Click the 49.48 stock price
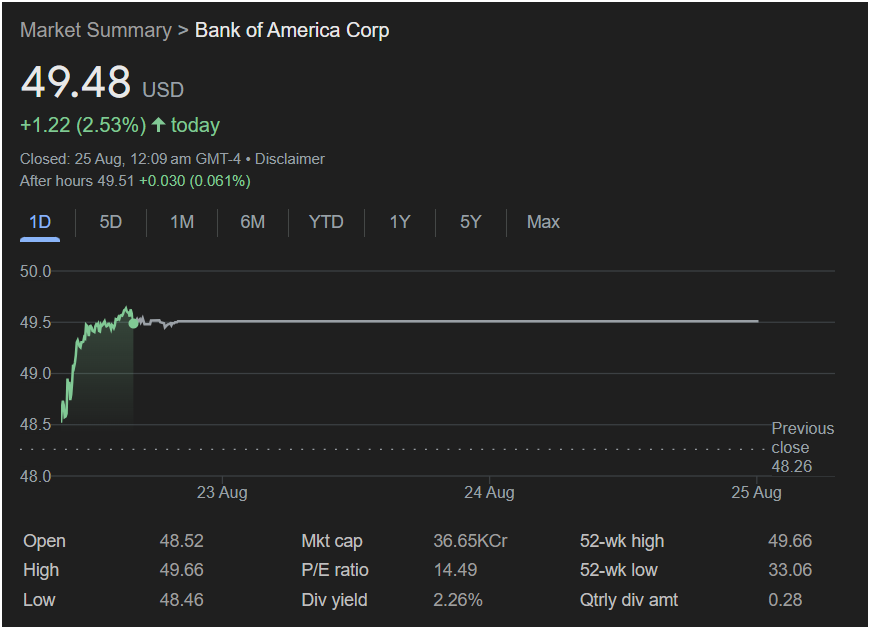This screenshot has height=629, width=870. pyautogui.click(x=76, y=83)
